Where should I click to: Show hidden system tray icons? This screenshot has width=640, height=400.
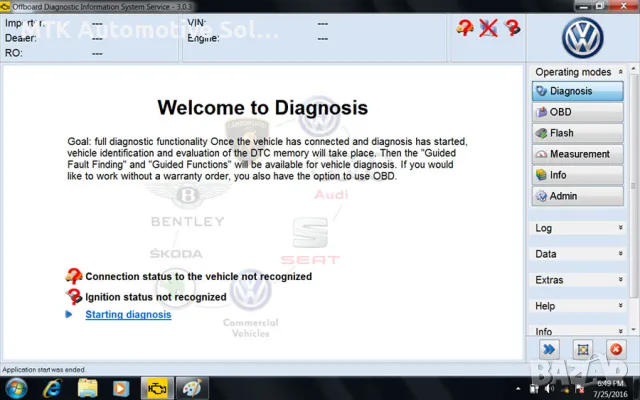(x=518, y=389)
